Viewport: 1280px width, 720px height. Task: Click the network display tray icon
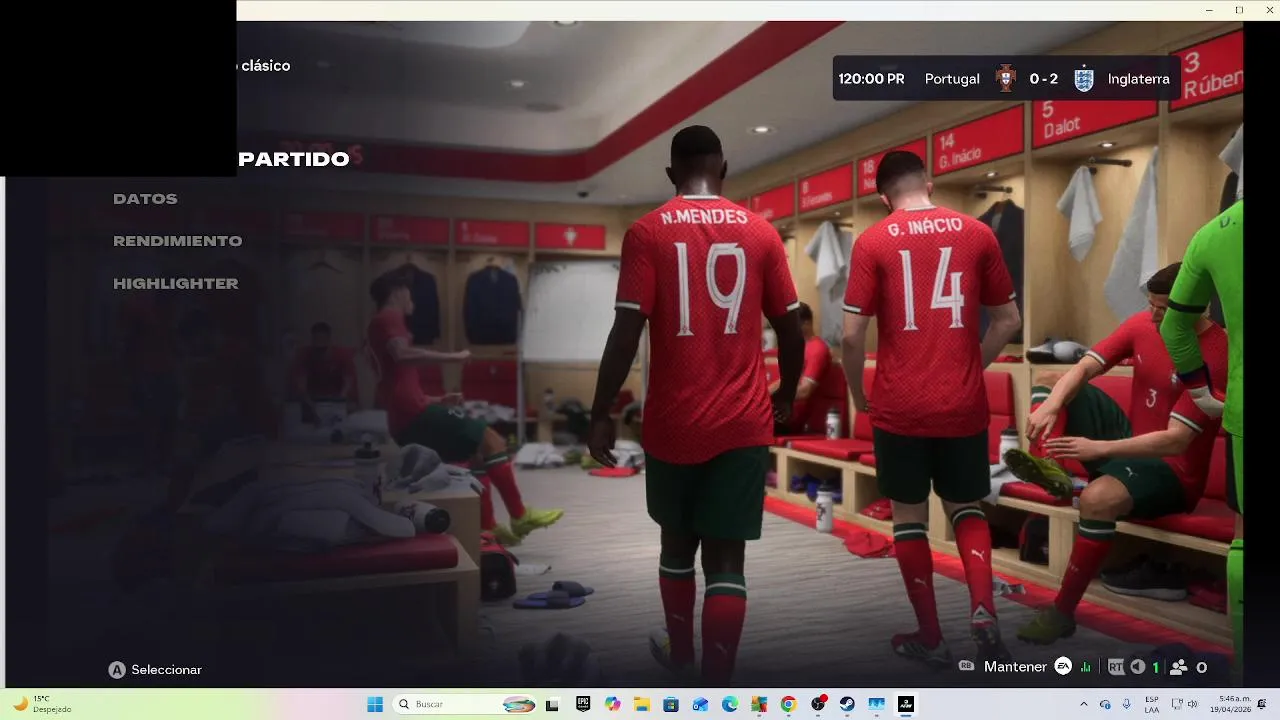(1177, 704)
